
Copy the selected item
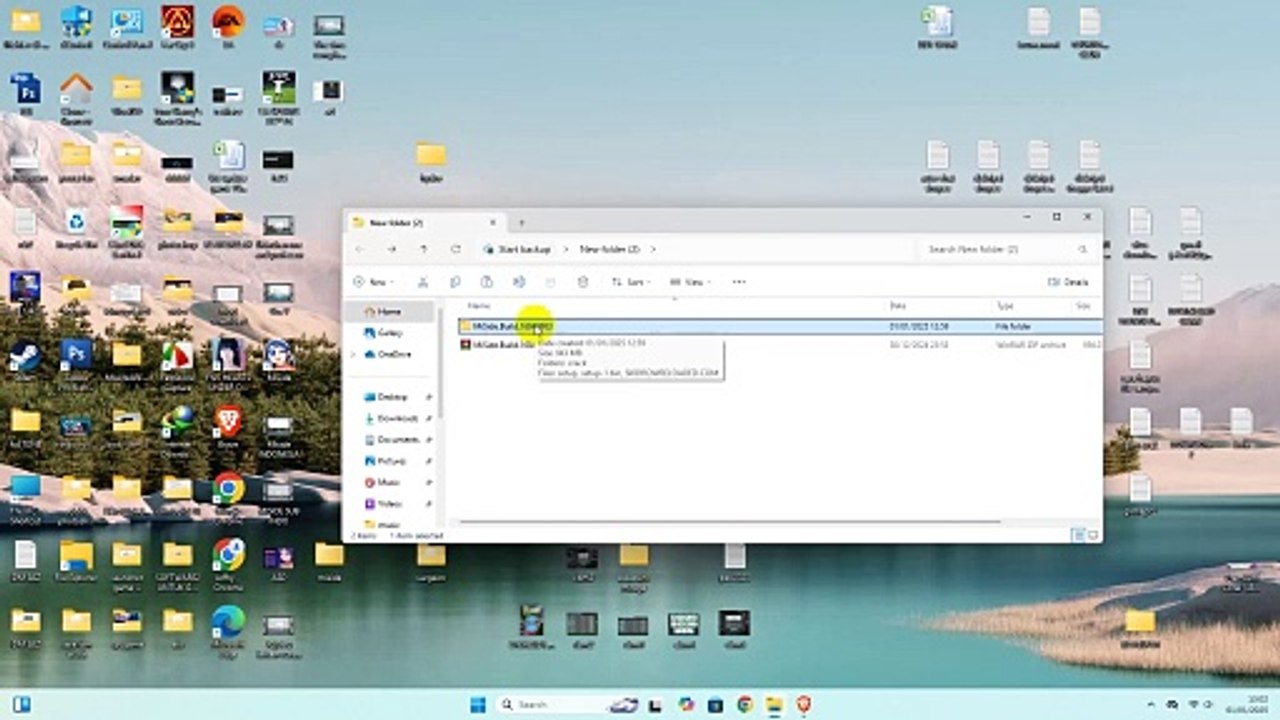pos(455,282)
